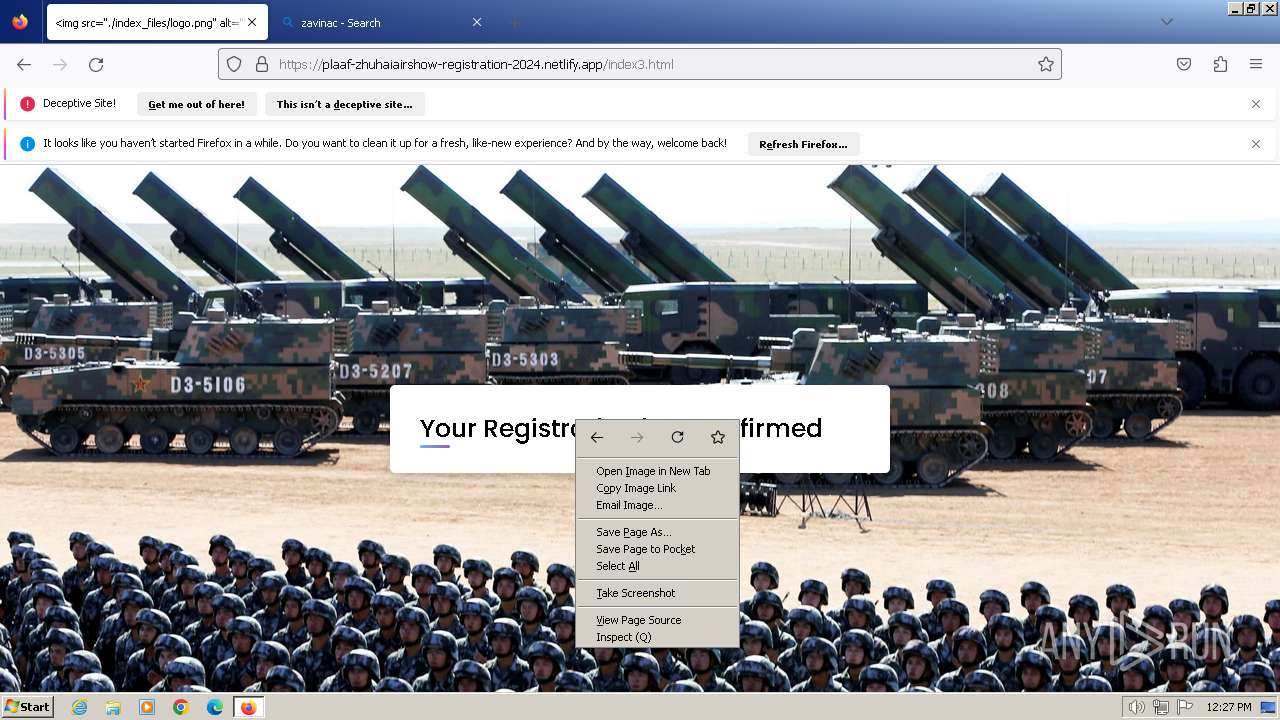
Task: Launch Internet Explorer from taskbar
Action: tap(80, 707)
